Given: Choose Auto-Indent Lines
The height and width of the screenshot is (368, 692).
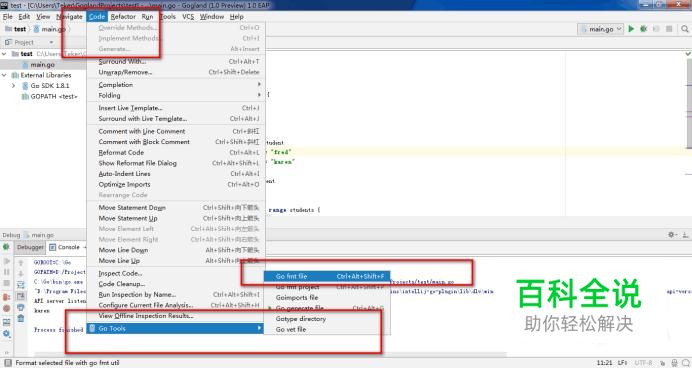Looking at the screenshot, I should [x=176, y=174].
